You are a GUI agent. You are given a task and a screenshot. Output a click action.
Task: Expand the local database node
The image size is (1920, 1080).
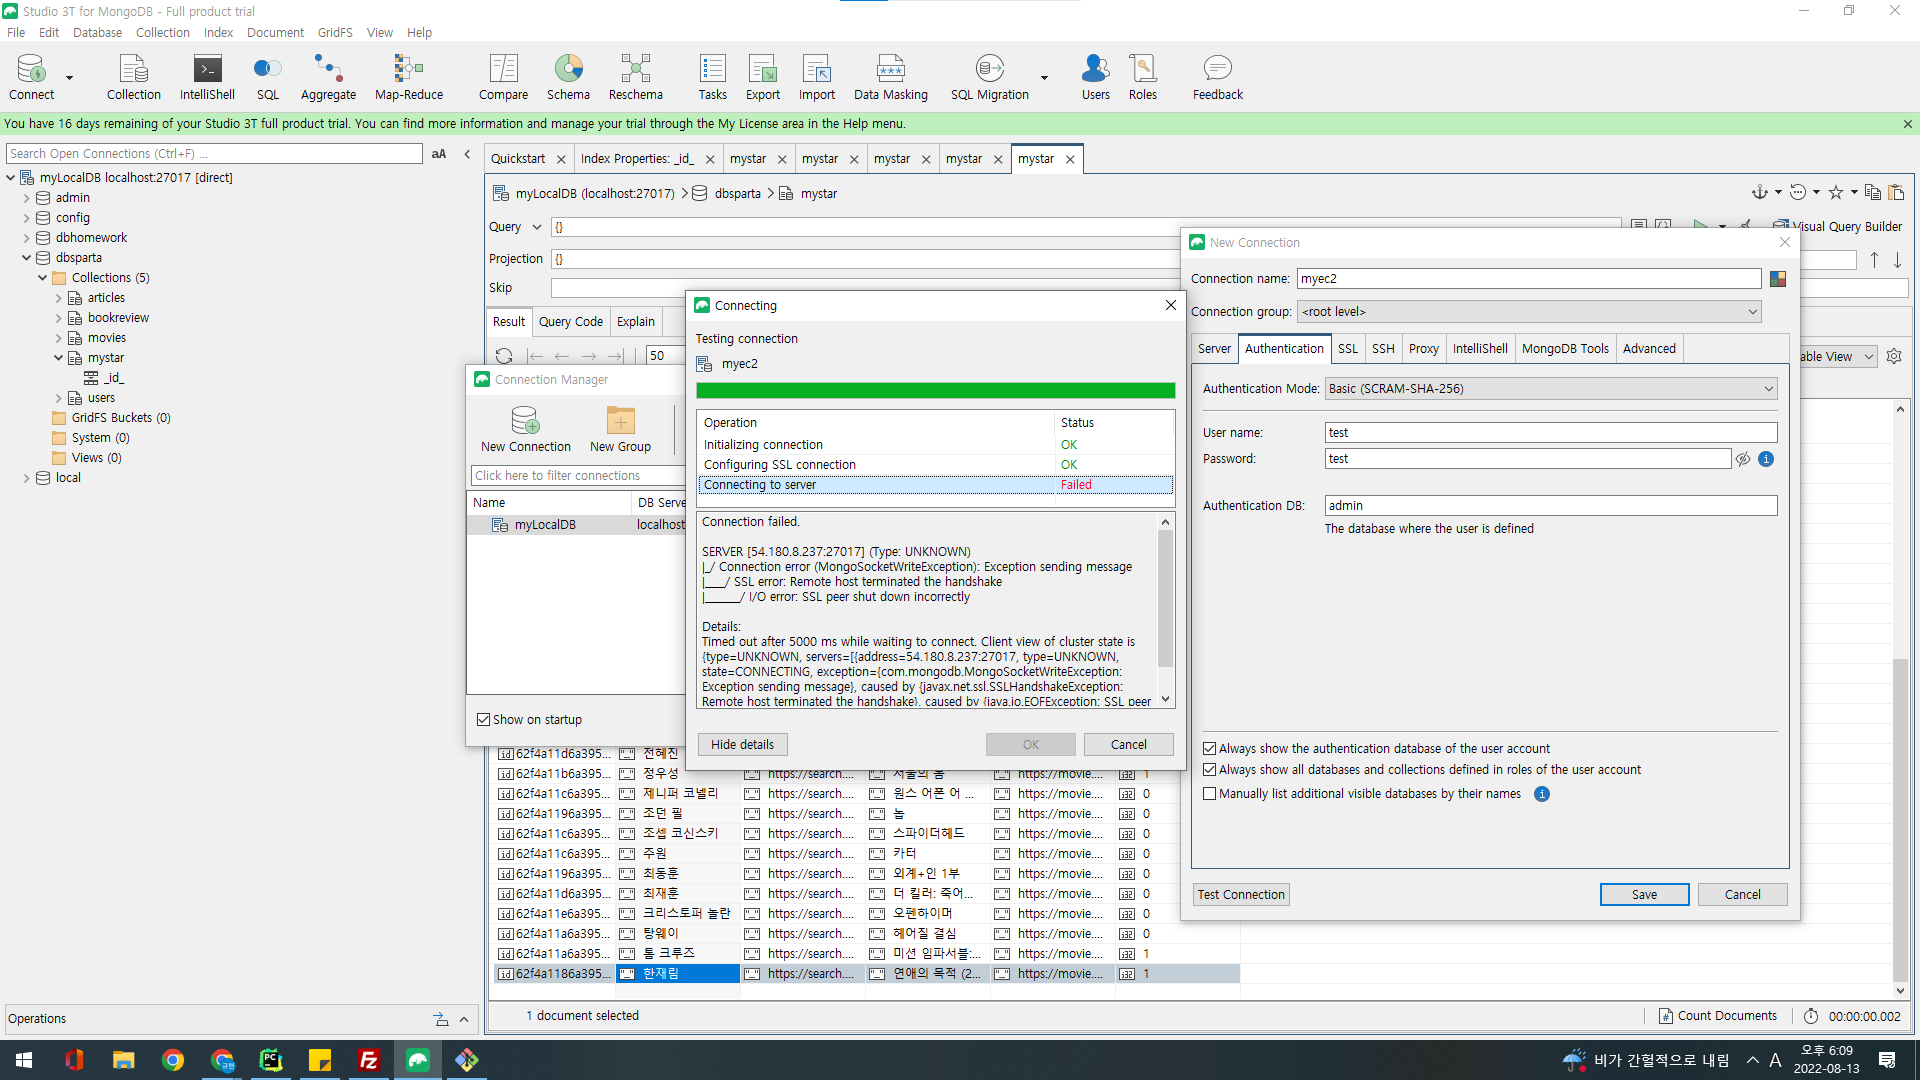(x=26, y=478)
